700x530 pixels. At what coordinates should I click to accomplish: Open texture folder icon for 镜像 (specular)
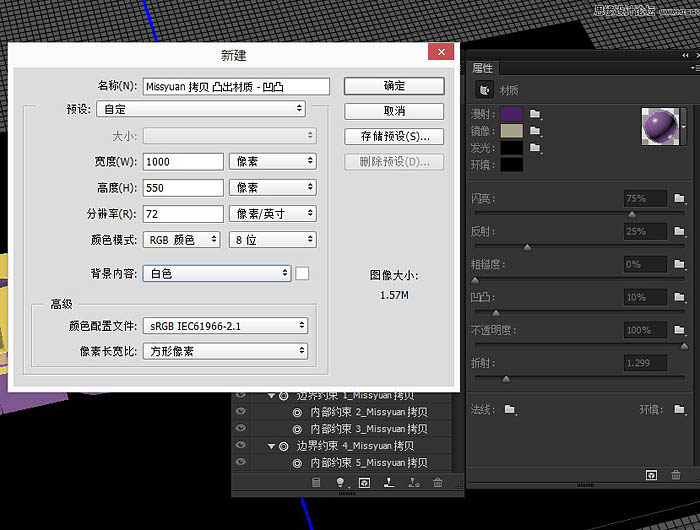coord(535,131)
